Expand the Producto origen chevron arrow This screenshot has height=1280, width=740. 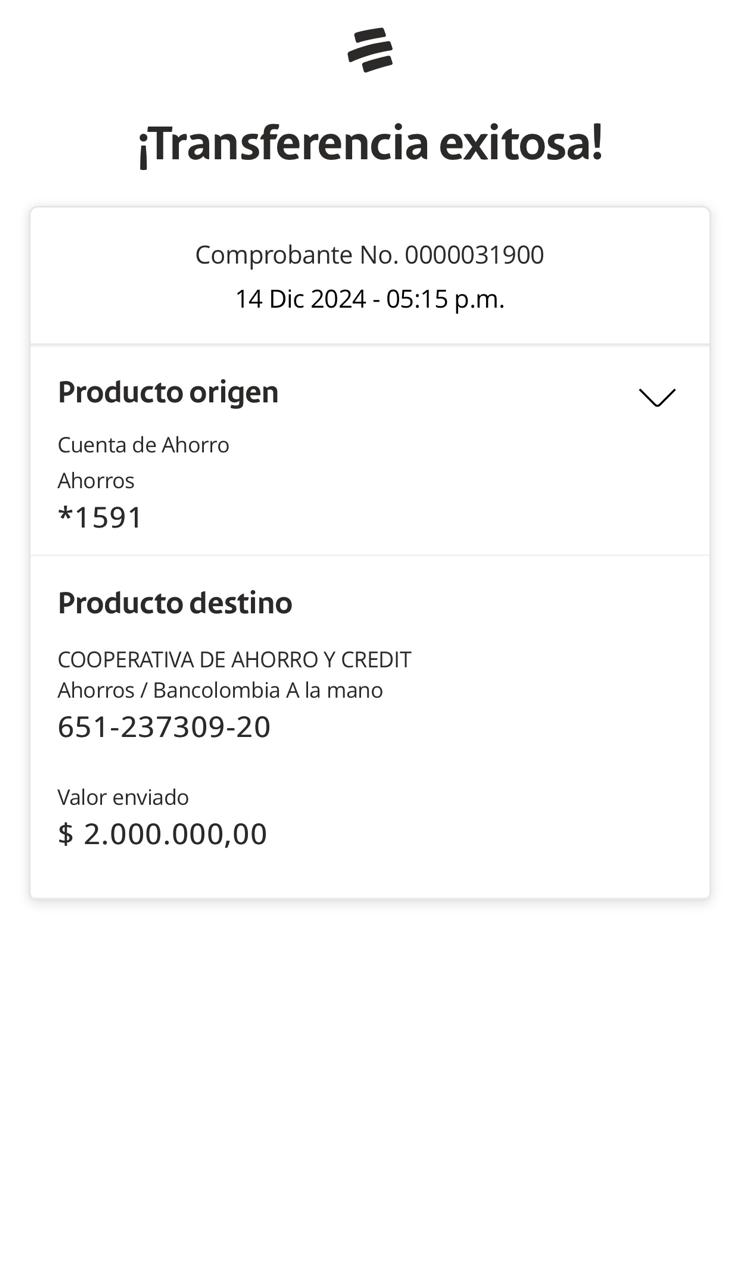[x=657, y=397]
